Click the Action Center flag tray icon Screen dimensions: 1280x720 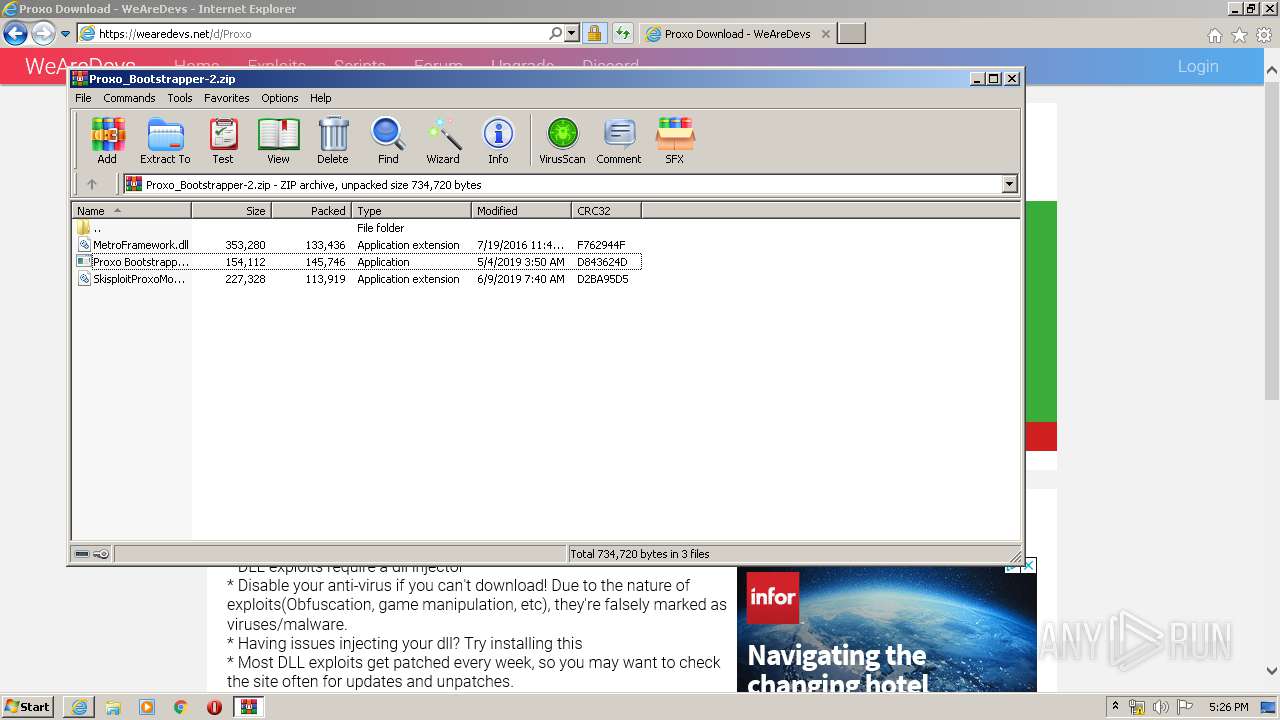(x=1185, y=707)
